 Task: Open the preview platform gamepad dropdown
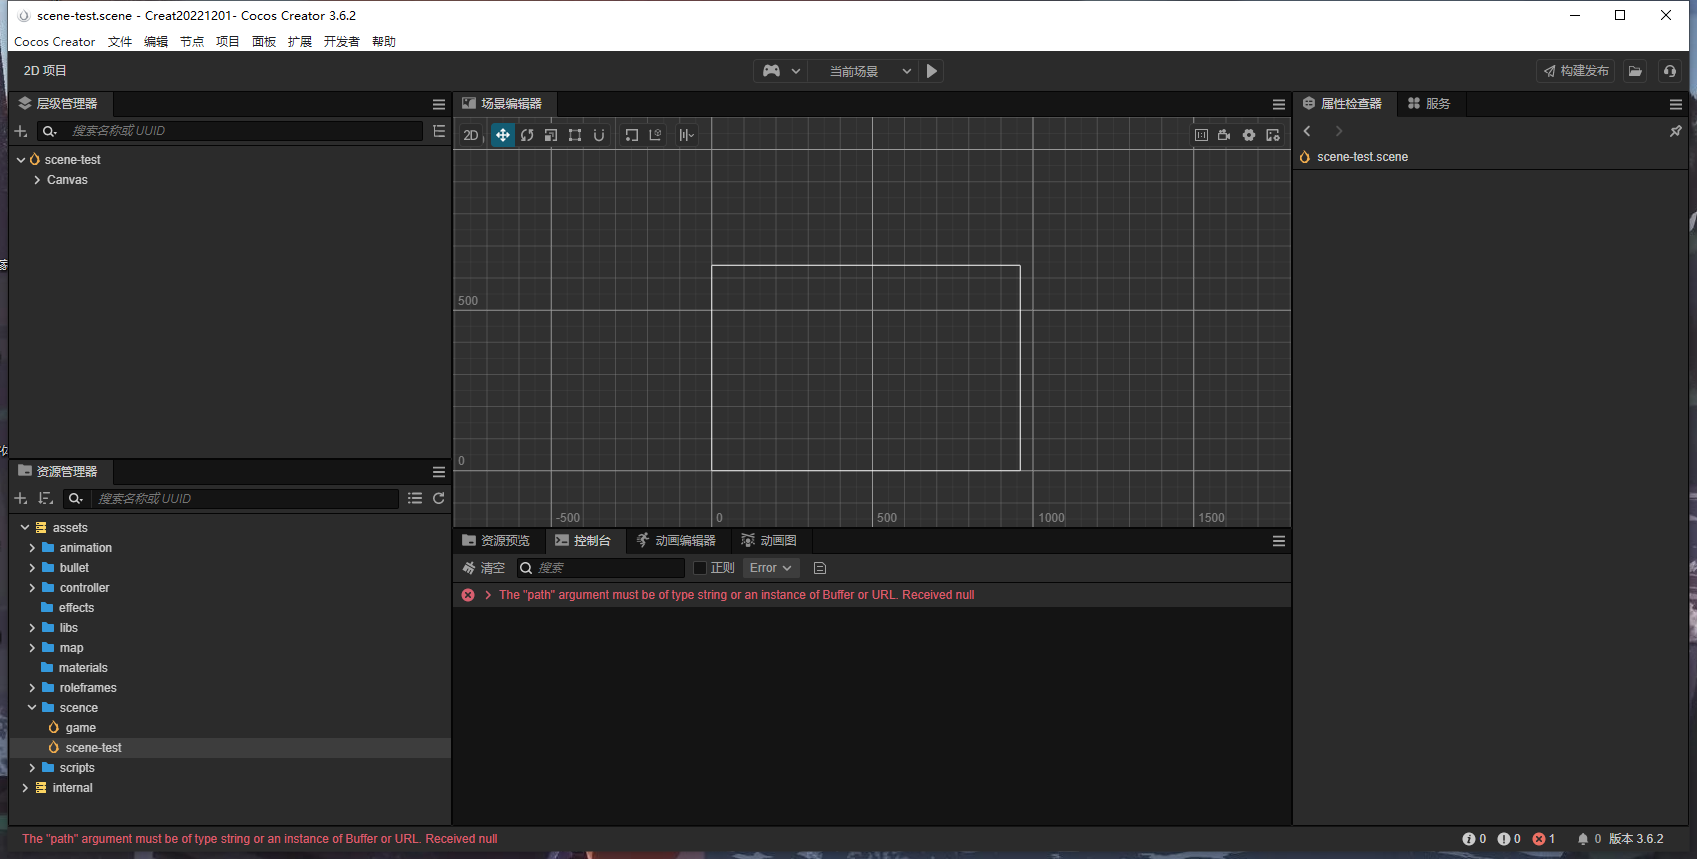coord(781,71)
